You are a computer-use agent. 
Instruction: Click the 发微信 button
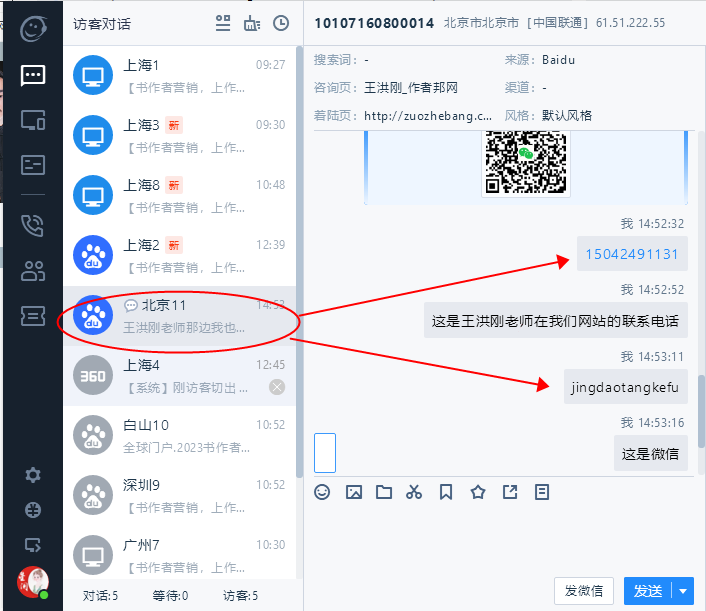click(x=583, y=591)
